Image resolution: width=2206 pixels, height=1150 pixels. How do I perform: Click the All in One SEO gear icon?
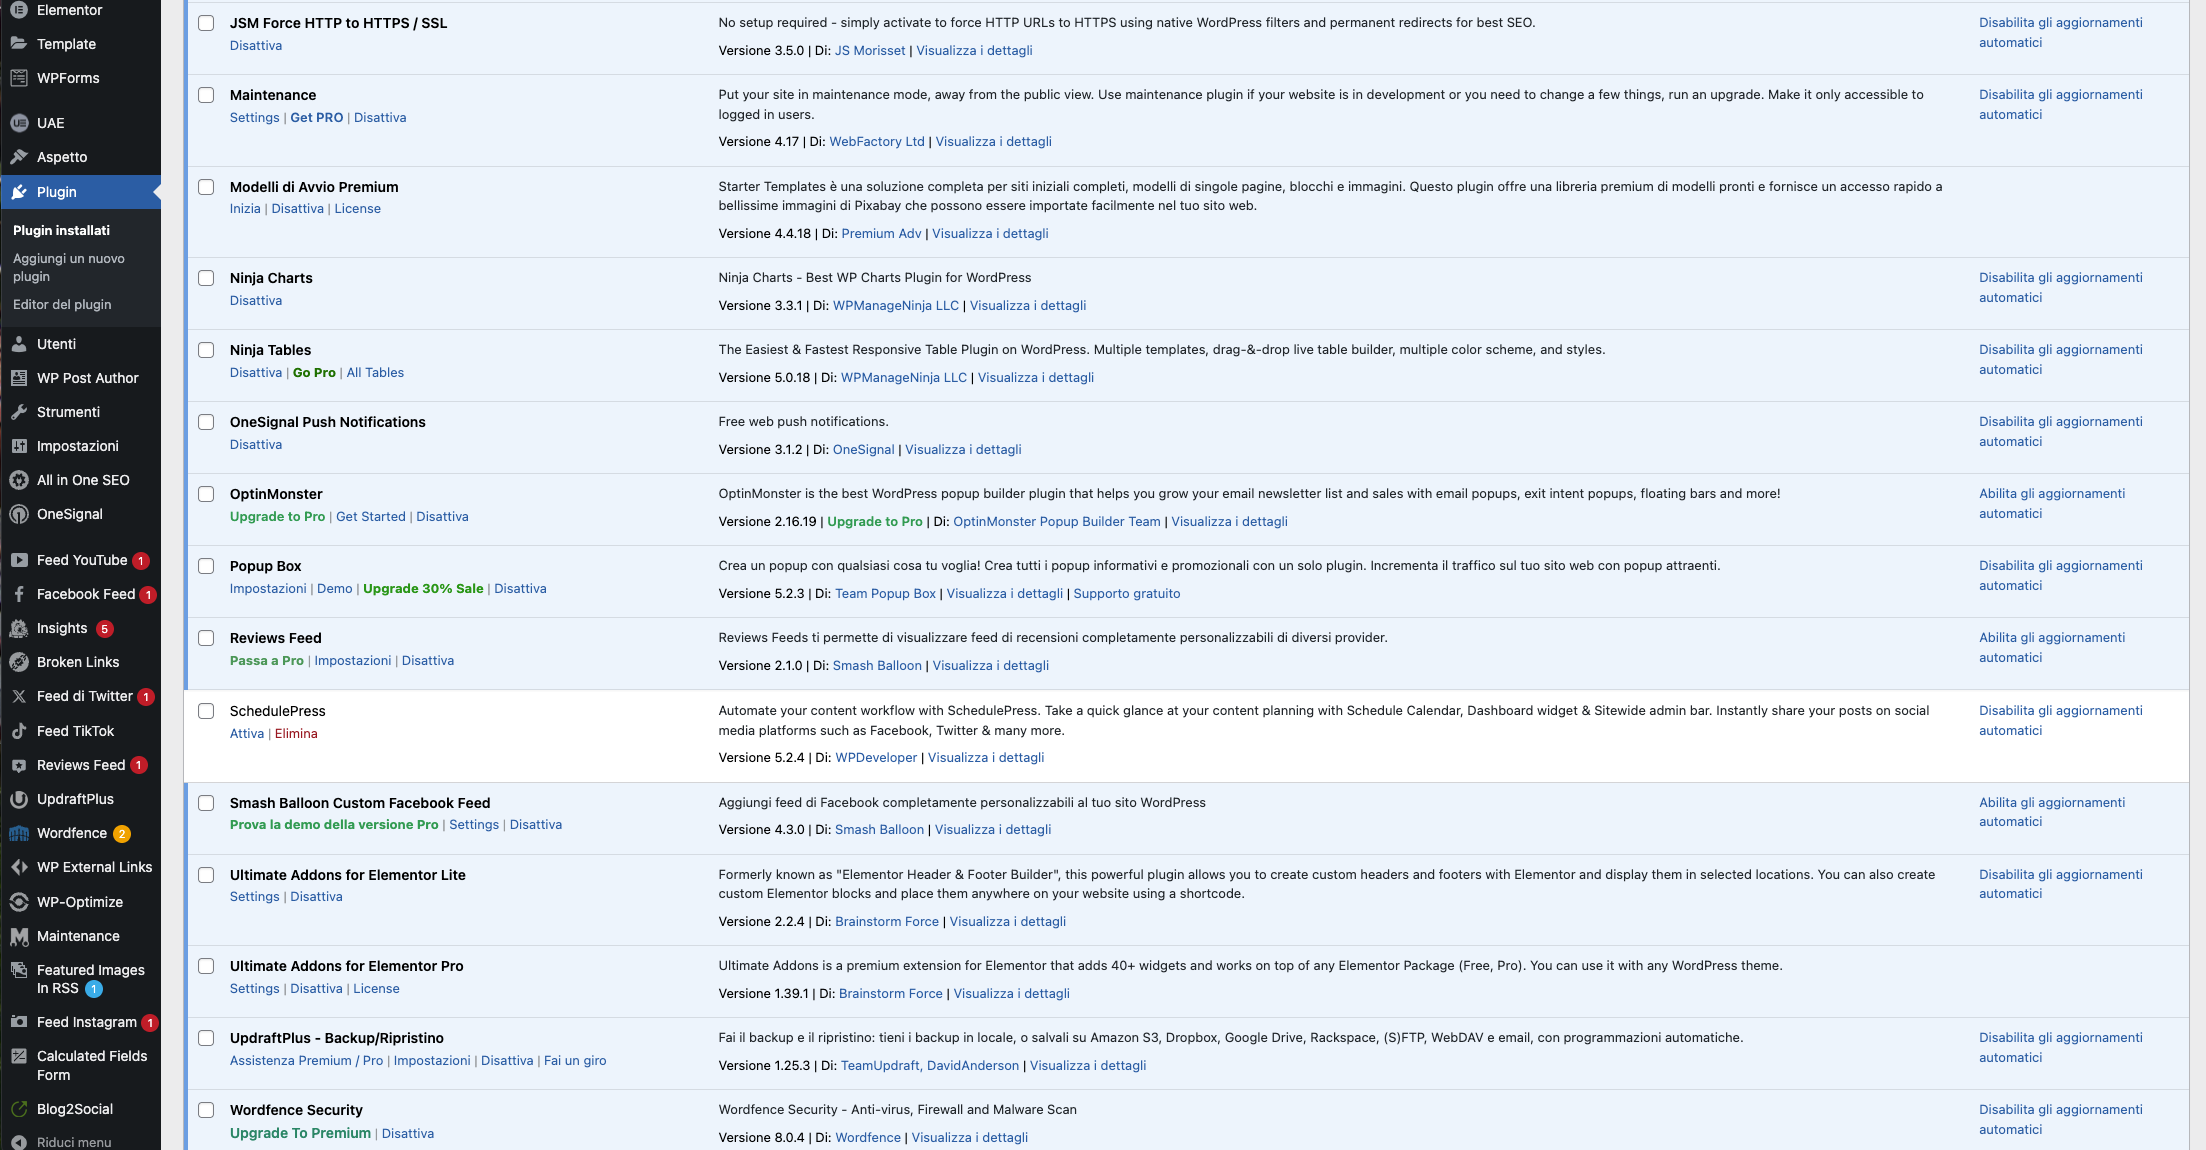click(19, 480)
